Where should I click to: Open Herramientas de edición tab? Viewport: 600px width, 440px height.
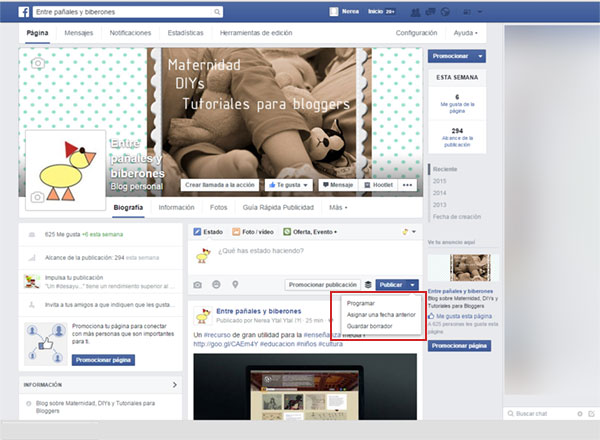tap(256, 33)
